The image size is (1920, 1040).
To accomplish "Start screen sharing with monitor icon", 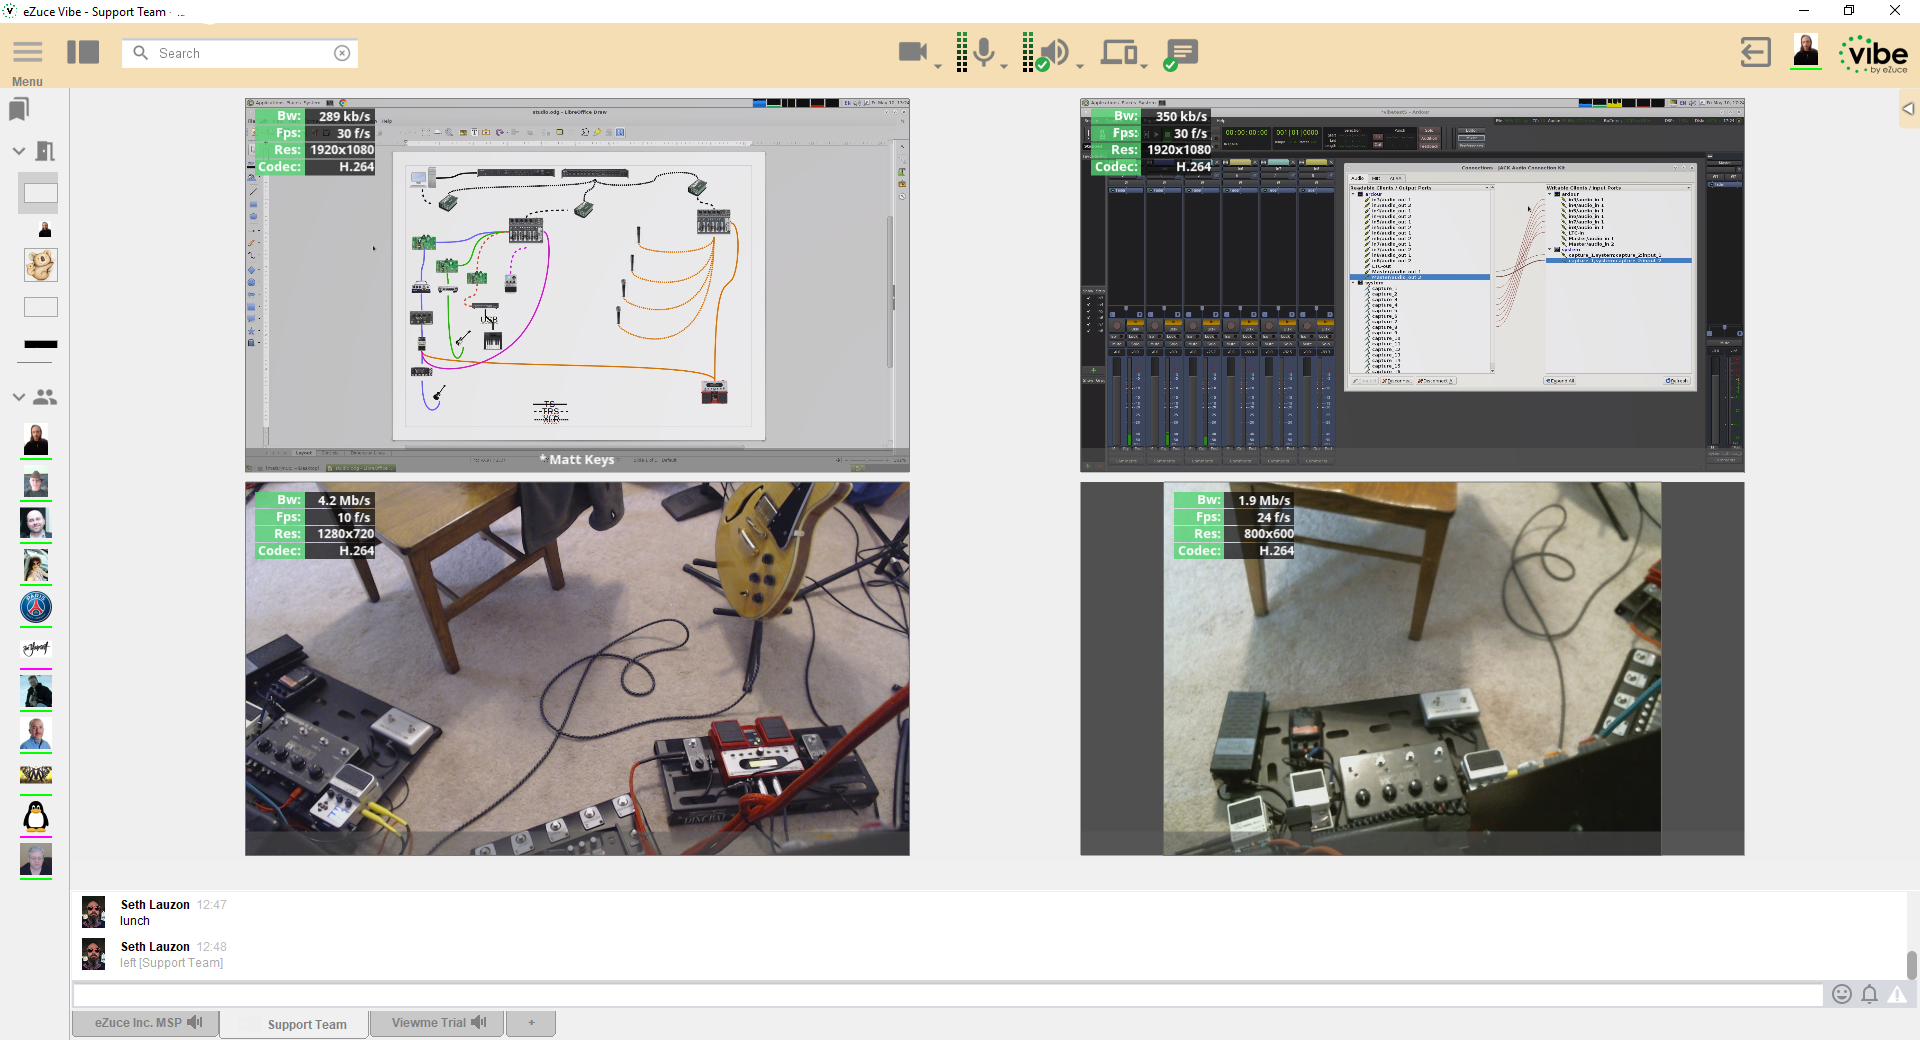I will (1119, 52).
